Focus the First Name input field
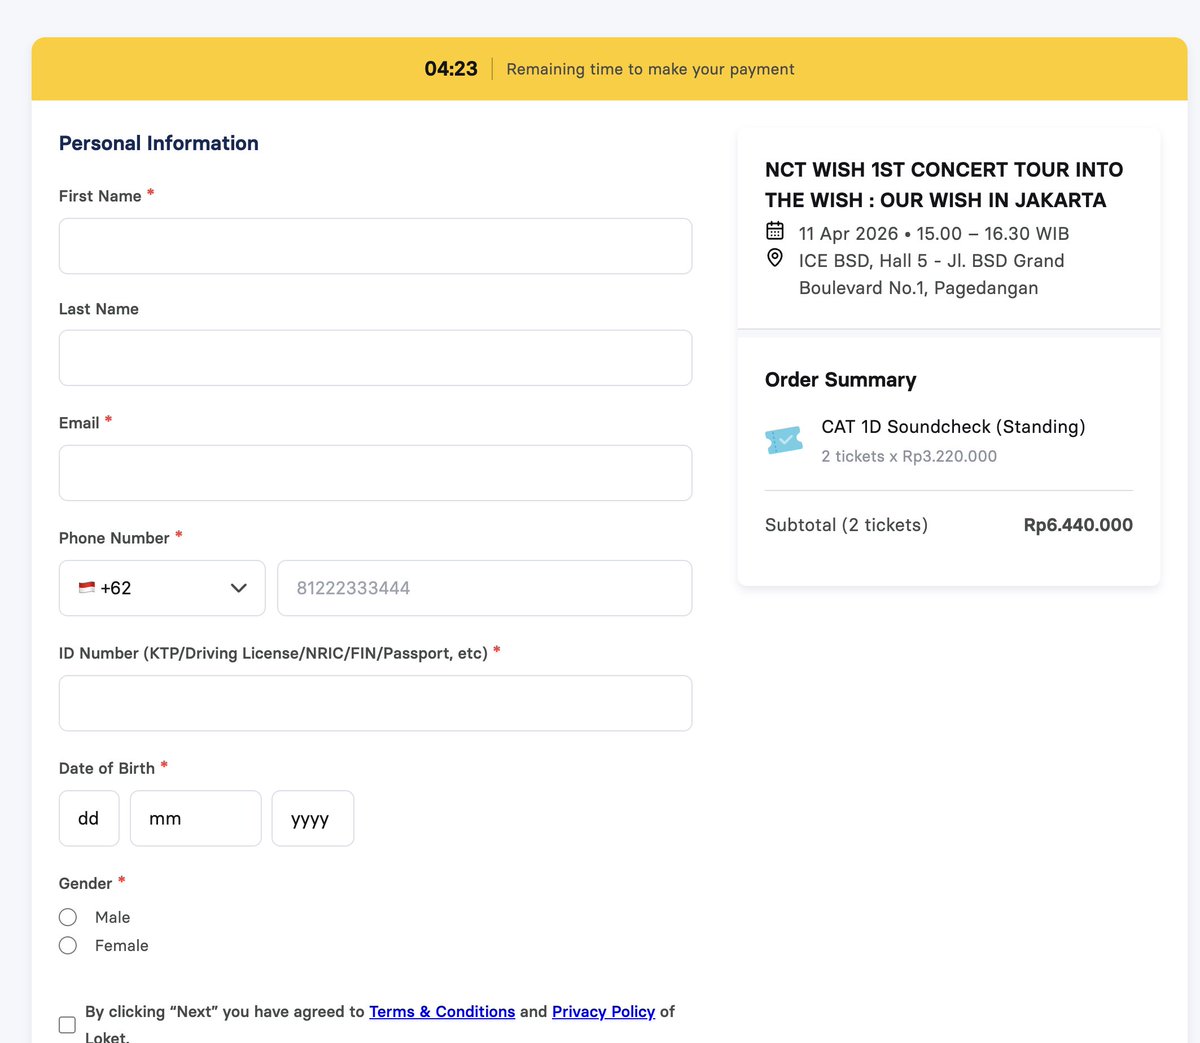The image size is (1200, 1043). pos(375,246)
